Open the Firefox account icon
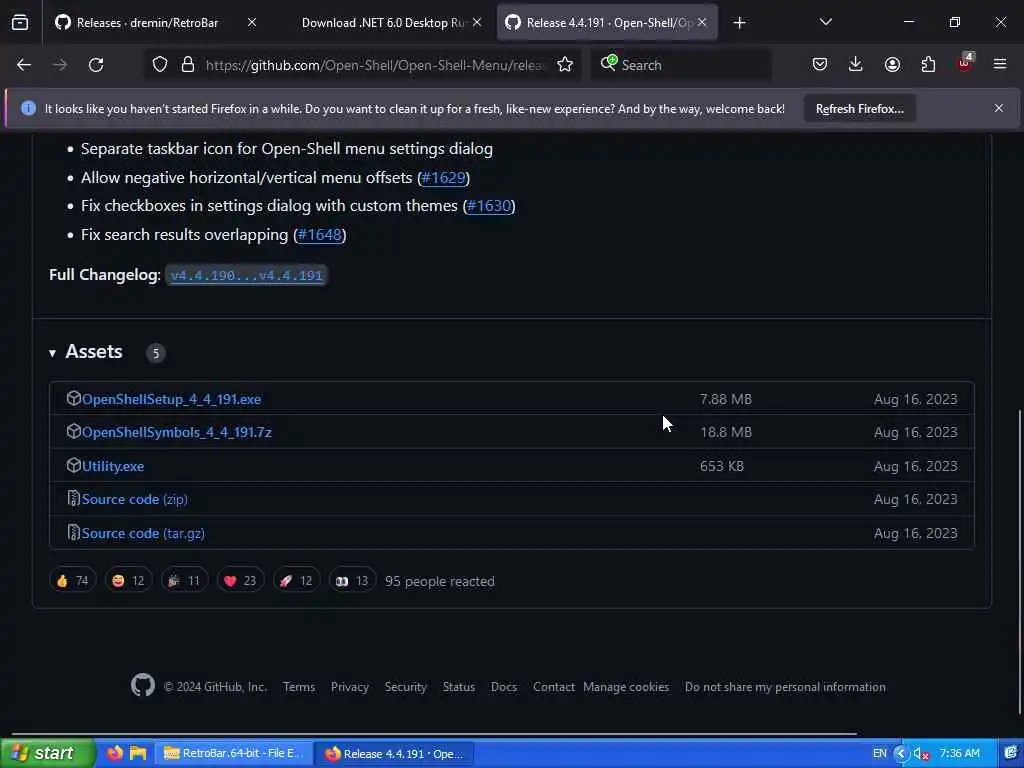 tap(892, 65)
